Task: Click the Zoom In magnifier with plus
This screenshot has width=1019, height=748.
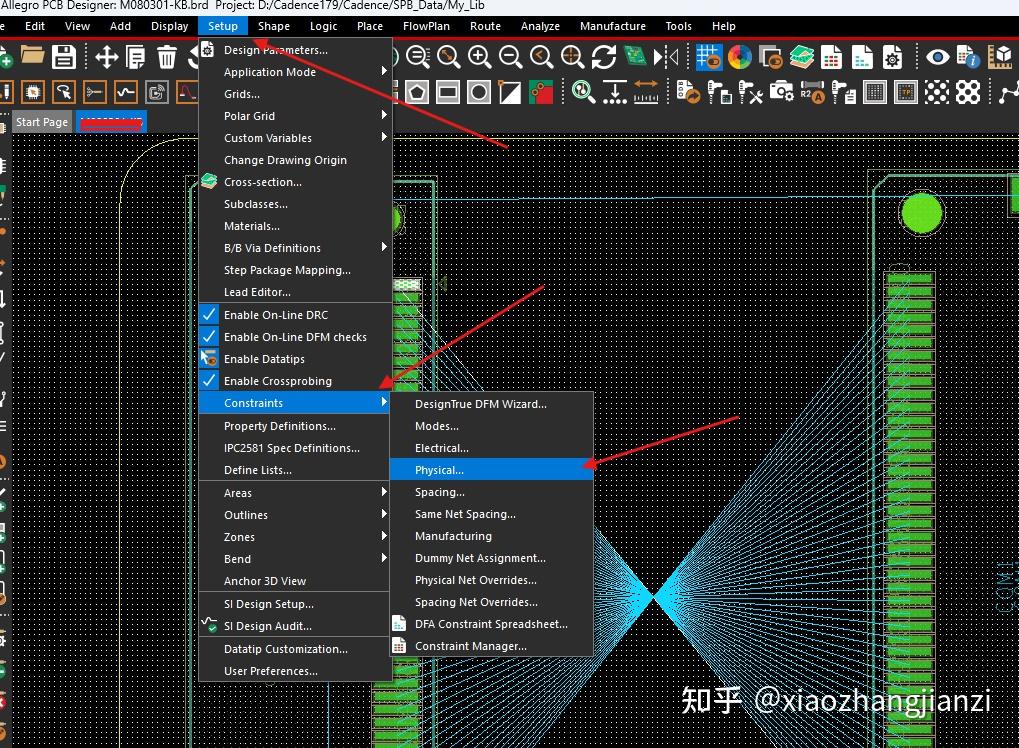Action: click(x=480, y=57)
